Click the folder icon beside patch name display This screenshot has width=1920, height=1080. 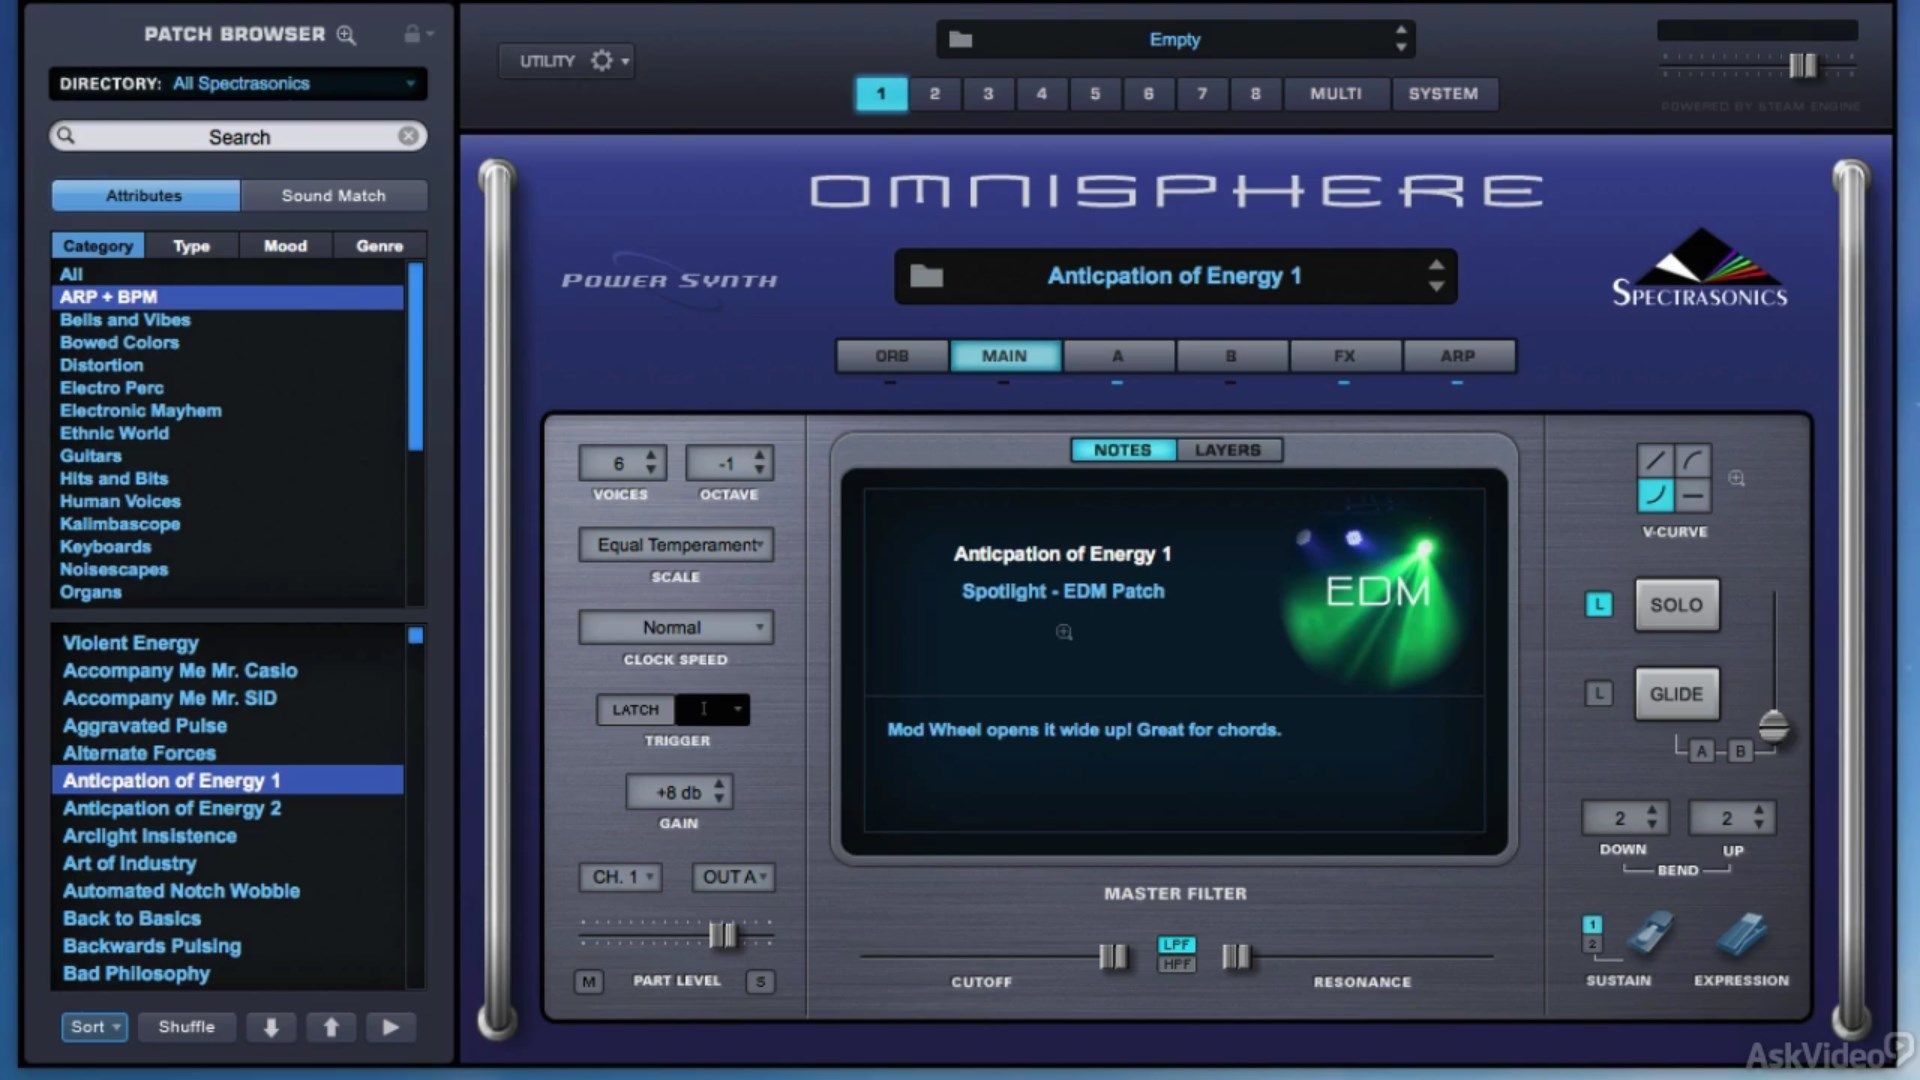pyautogui.click(x=926, y=276)
